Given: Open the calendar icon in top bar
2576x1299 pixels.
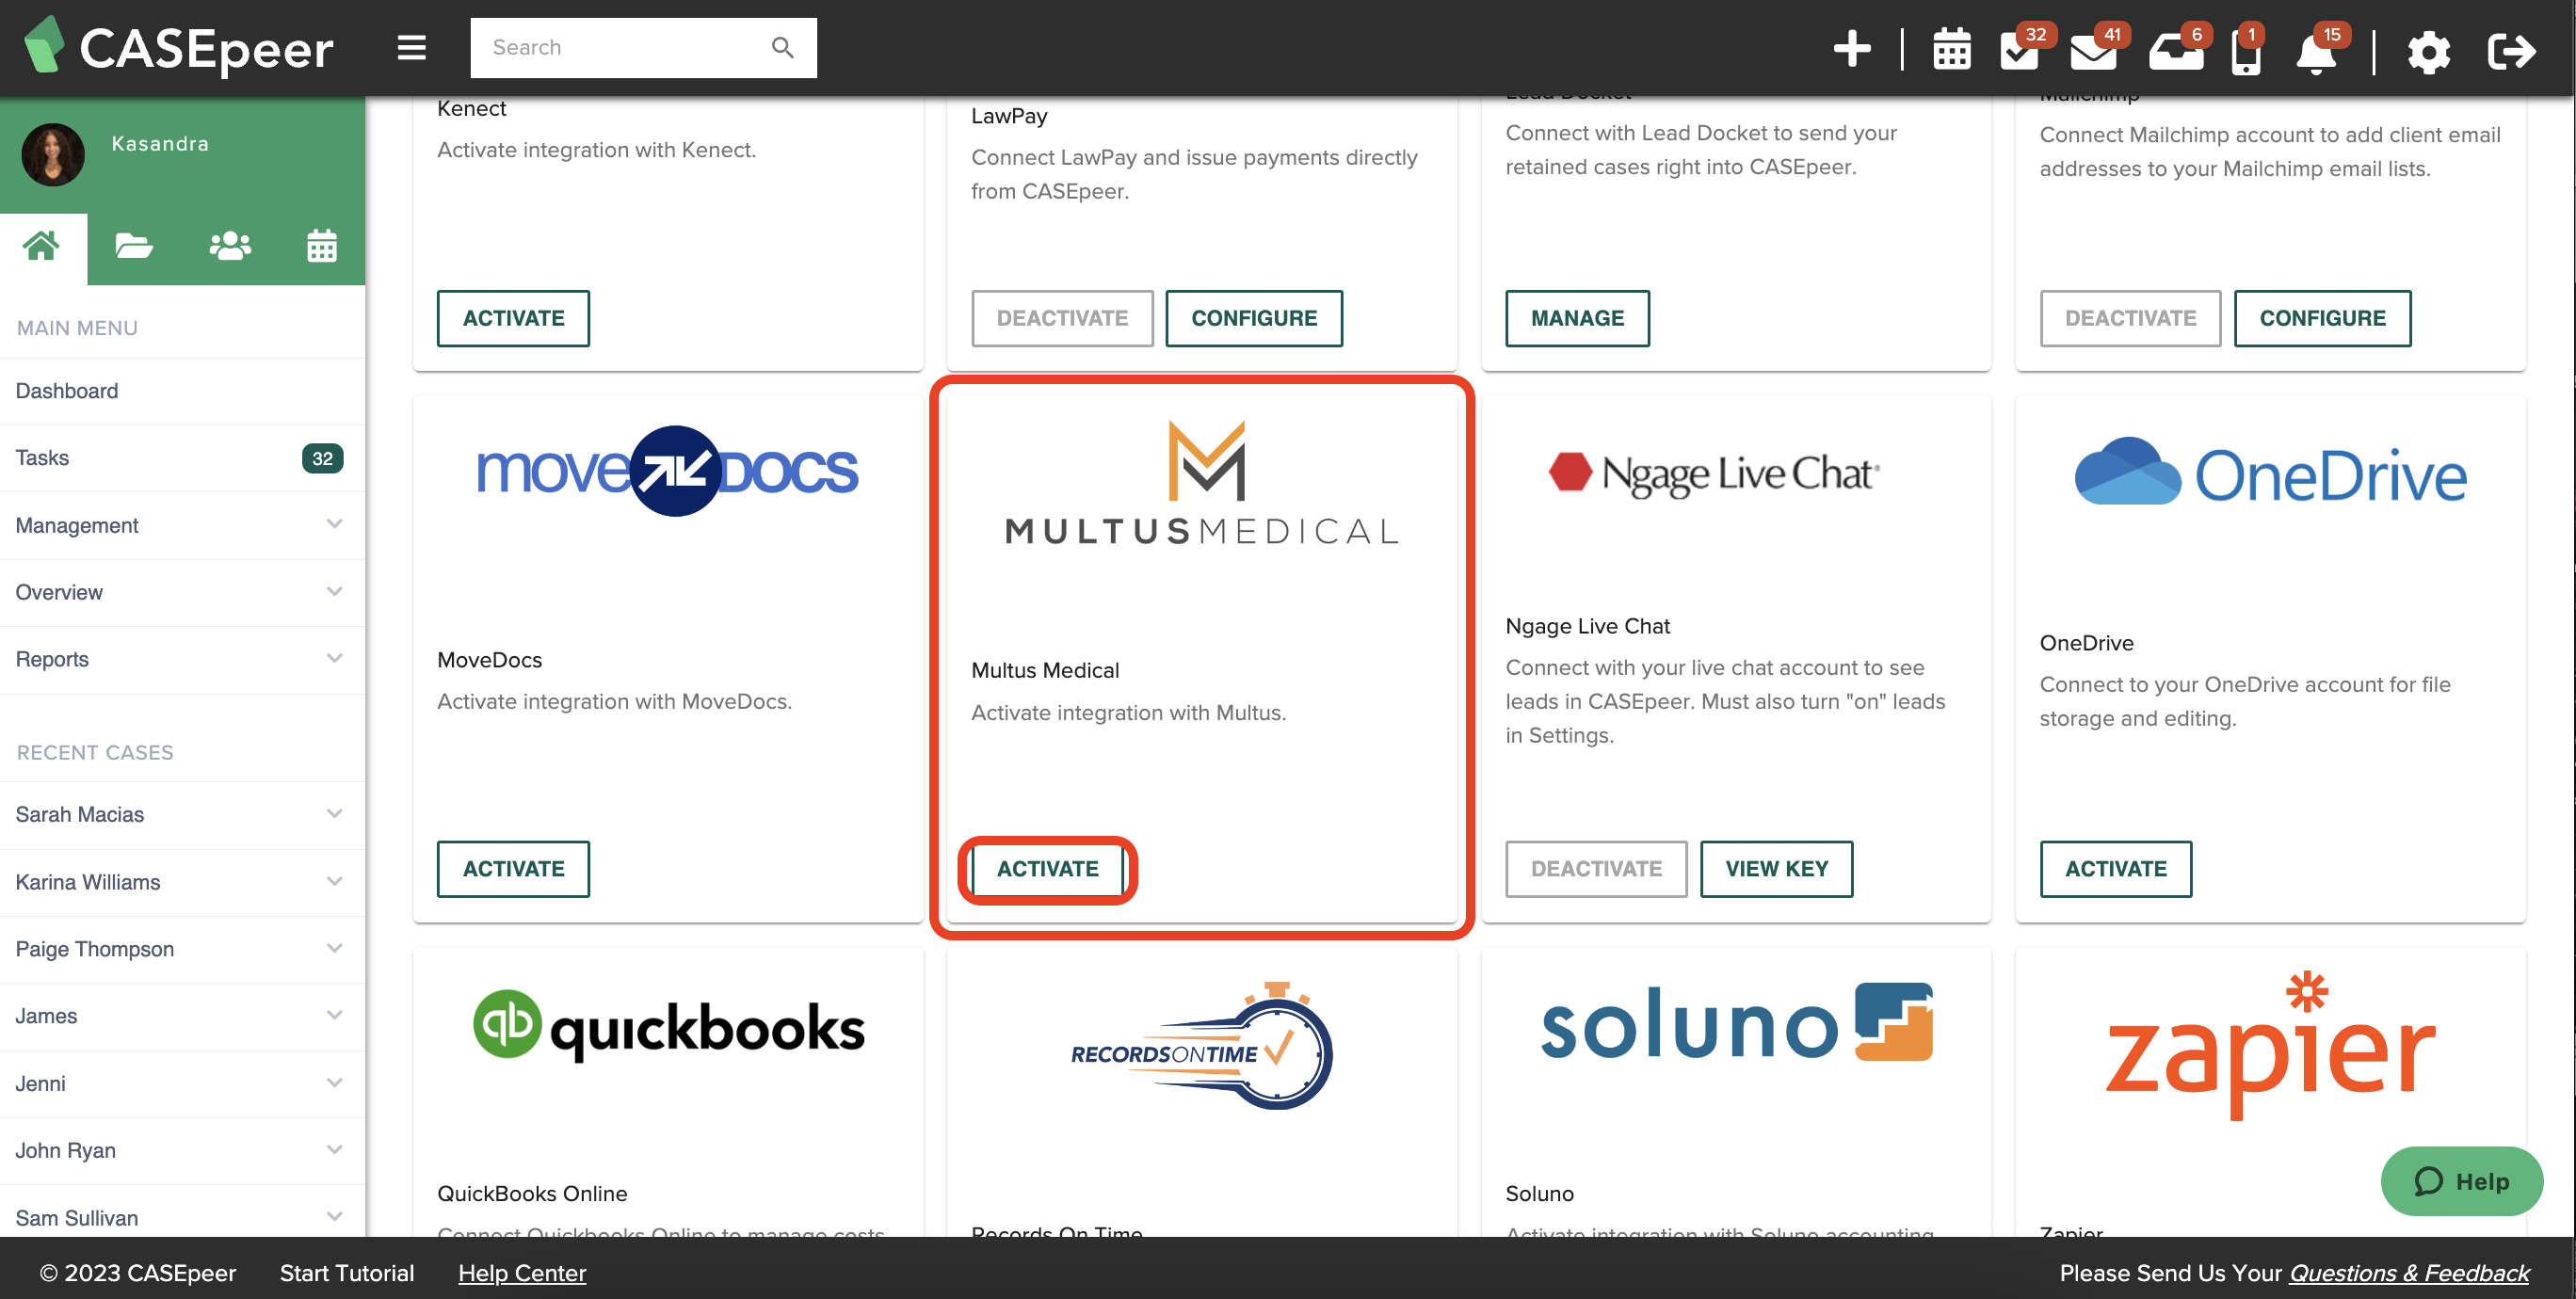Looking at the screenshot, I should 1951,50.
